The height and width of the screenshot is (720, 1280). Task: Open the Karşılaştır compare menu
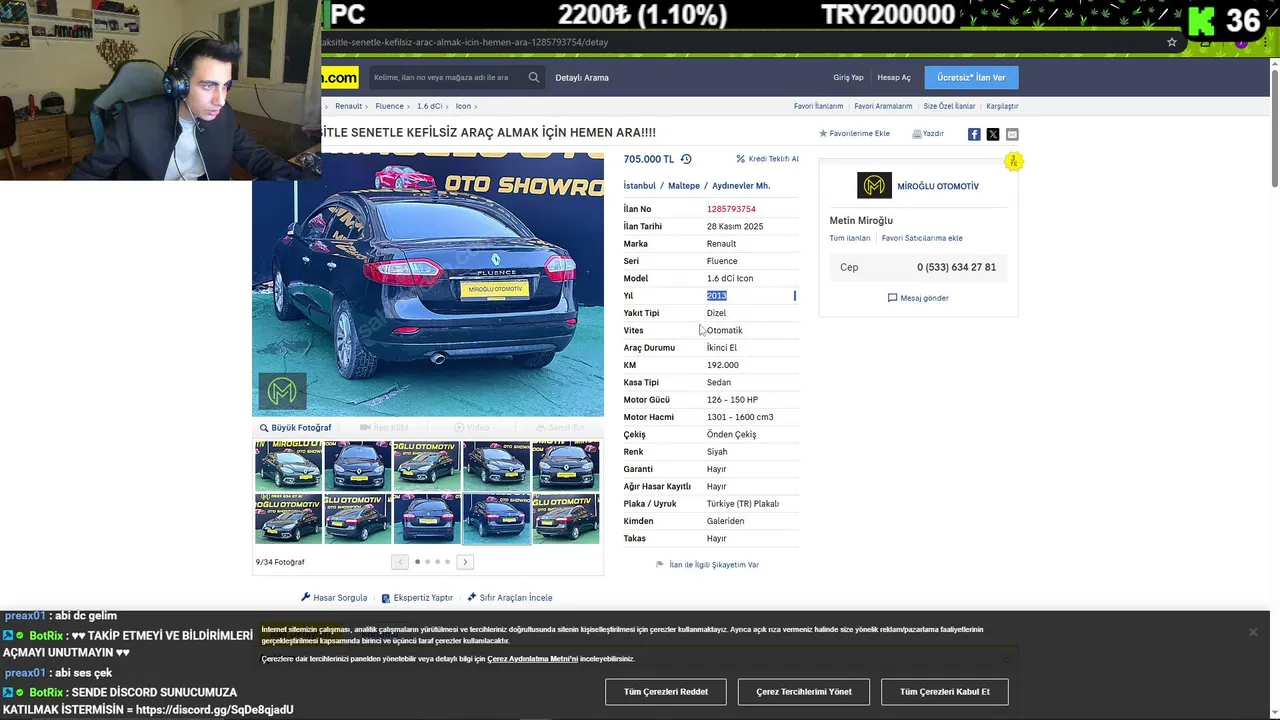pyautogui.click(x=1002, y=106)
